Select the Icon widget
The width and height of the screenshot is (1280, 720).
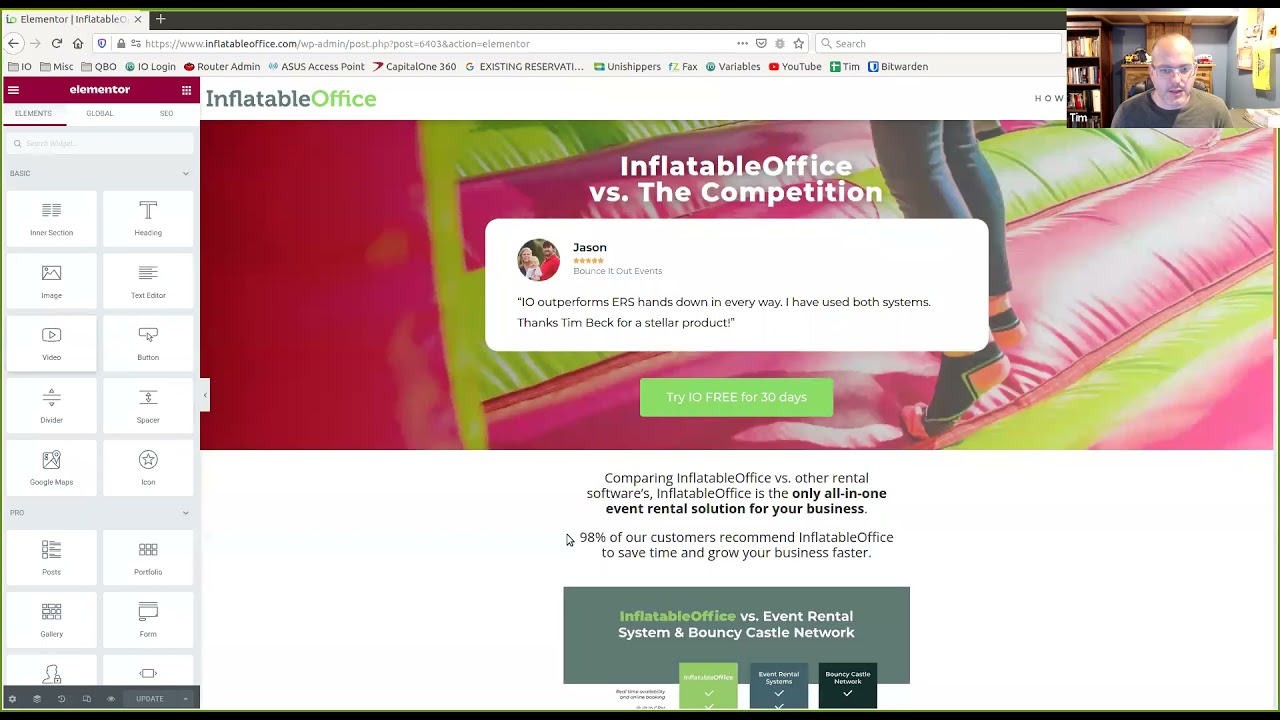pos(148,468)
